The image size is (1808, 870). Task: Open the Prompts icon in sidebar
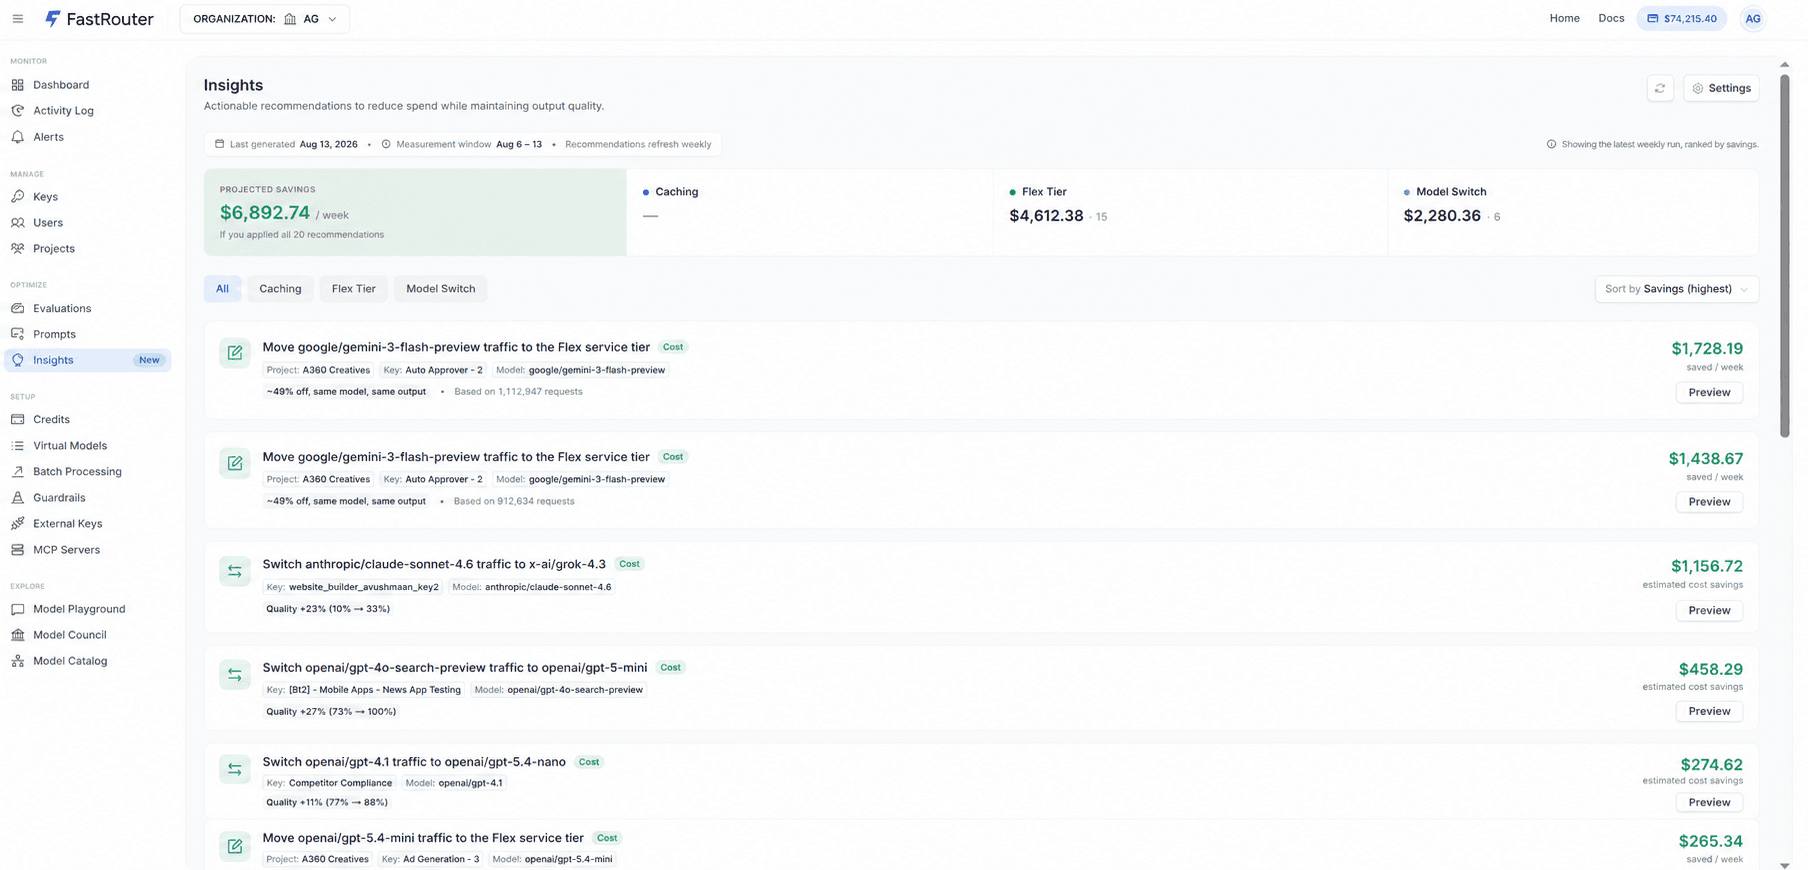tap(18, 334)
